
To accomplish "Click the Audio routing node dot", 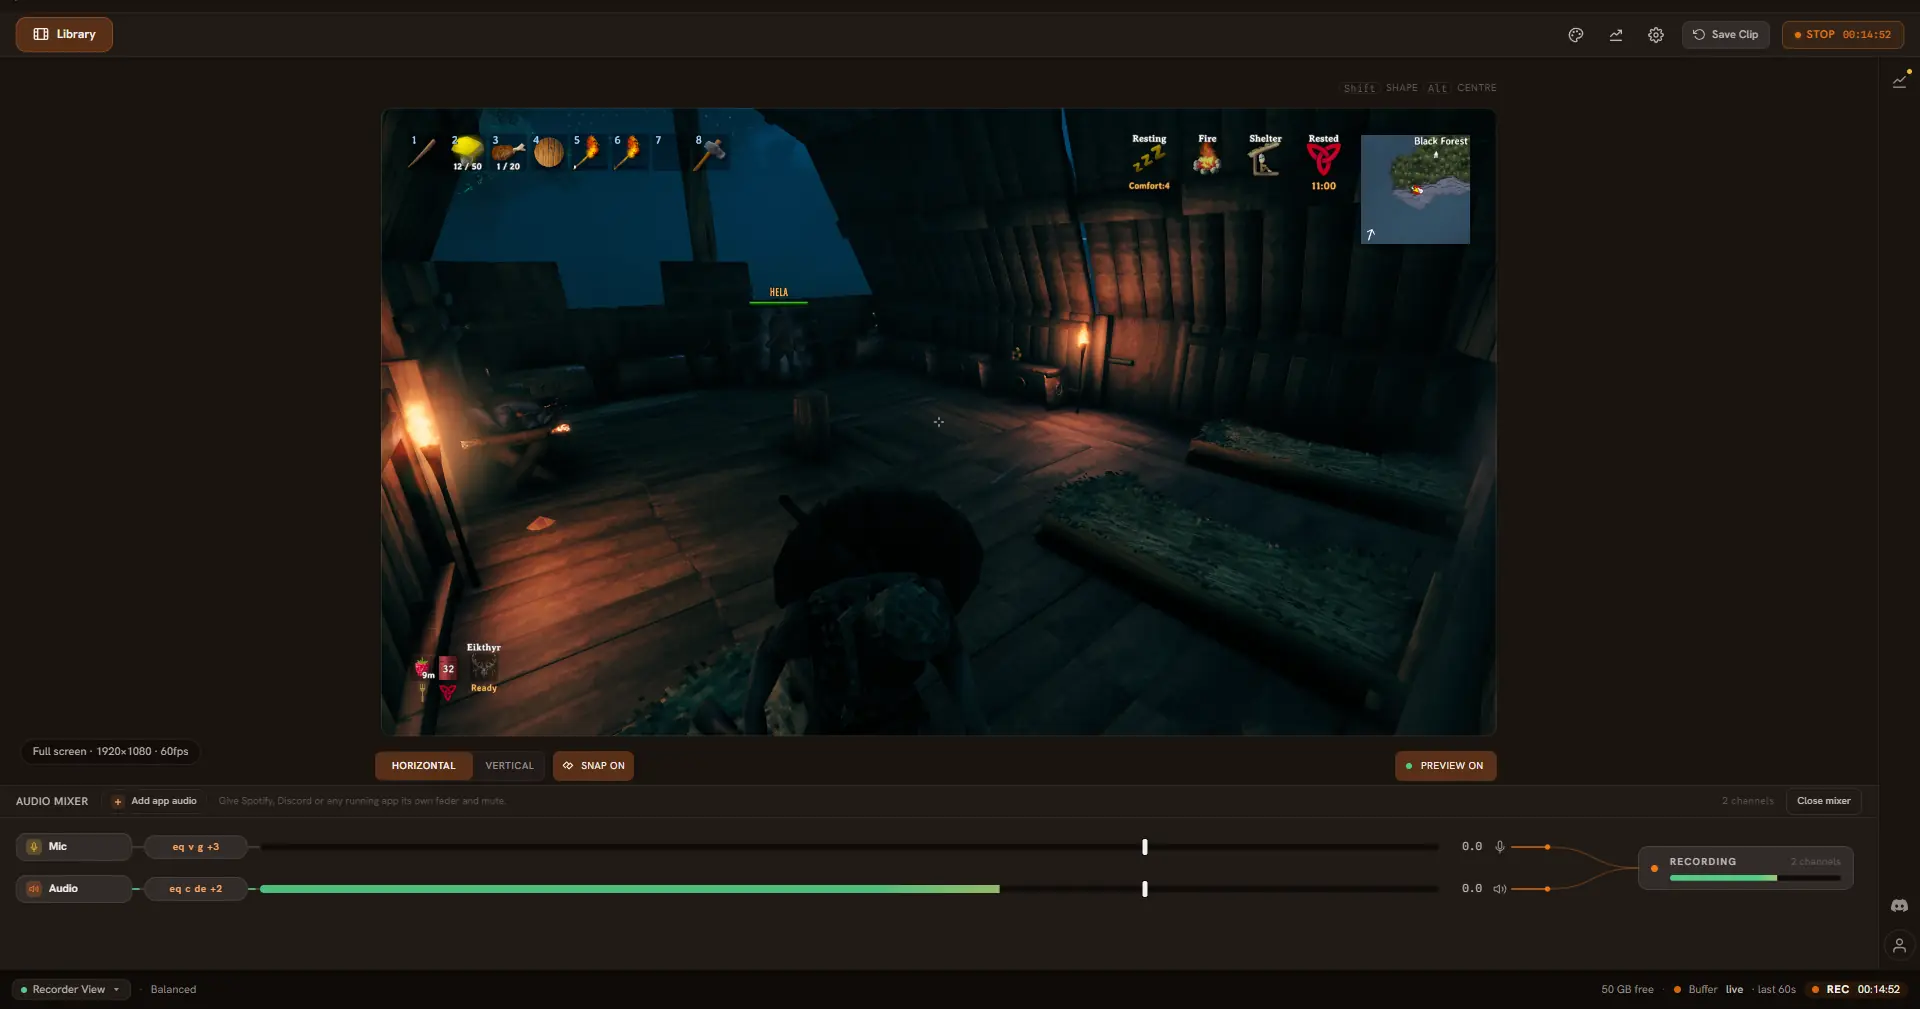I will pyautogui.click(x=1547, y=889).
